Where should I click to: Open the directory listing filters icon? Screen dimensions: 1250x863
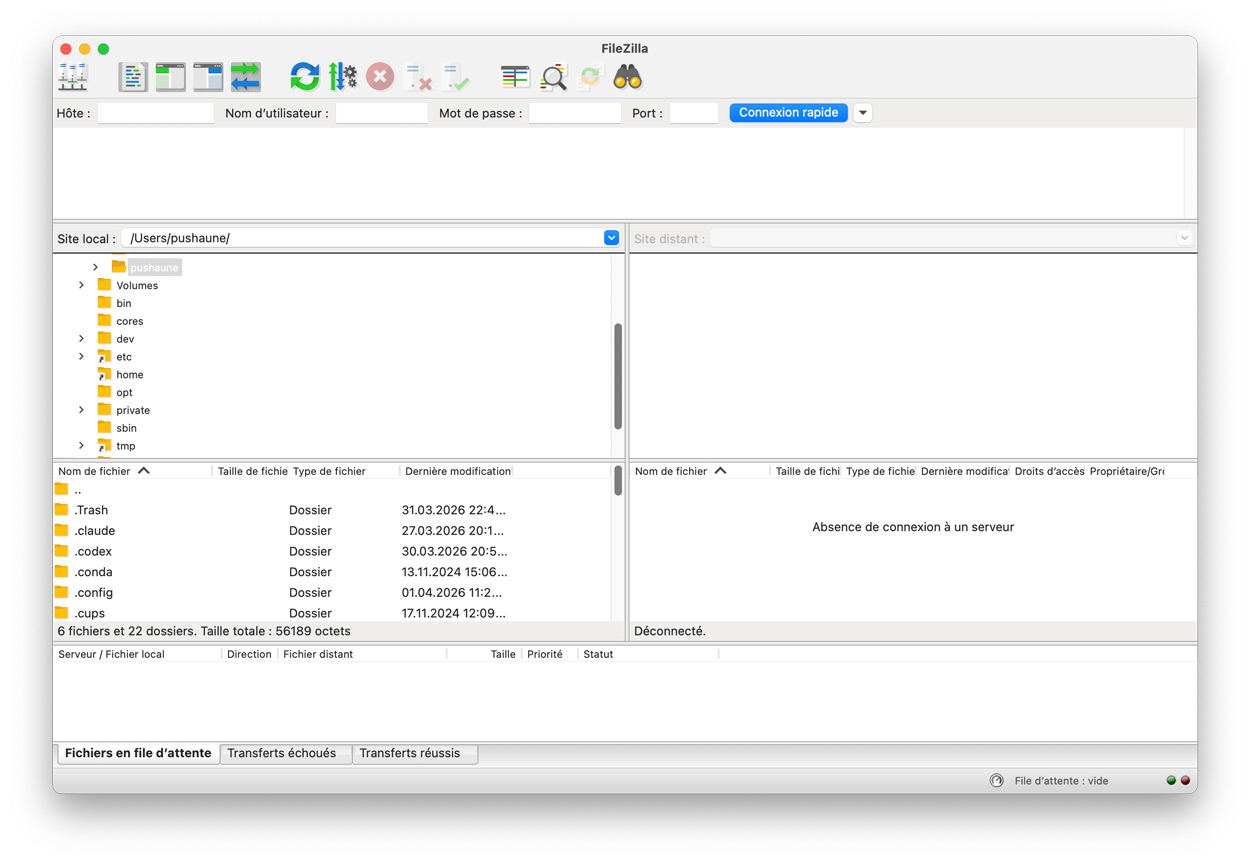pyautogui.click(x=515, y=77)
